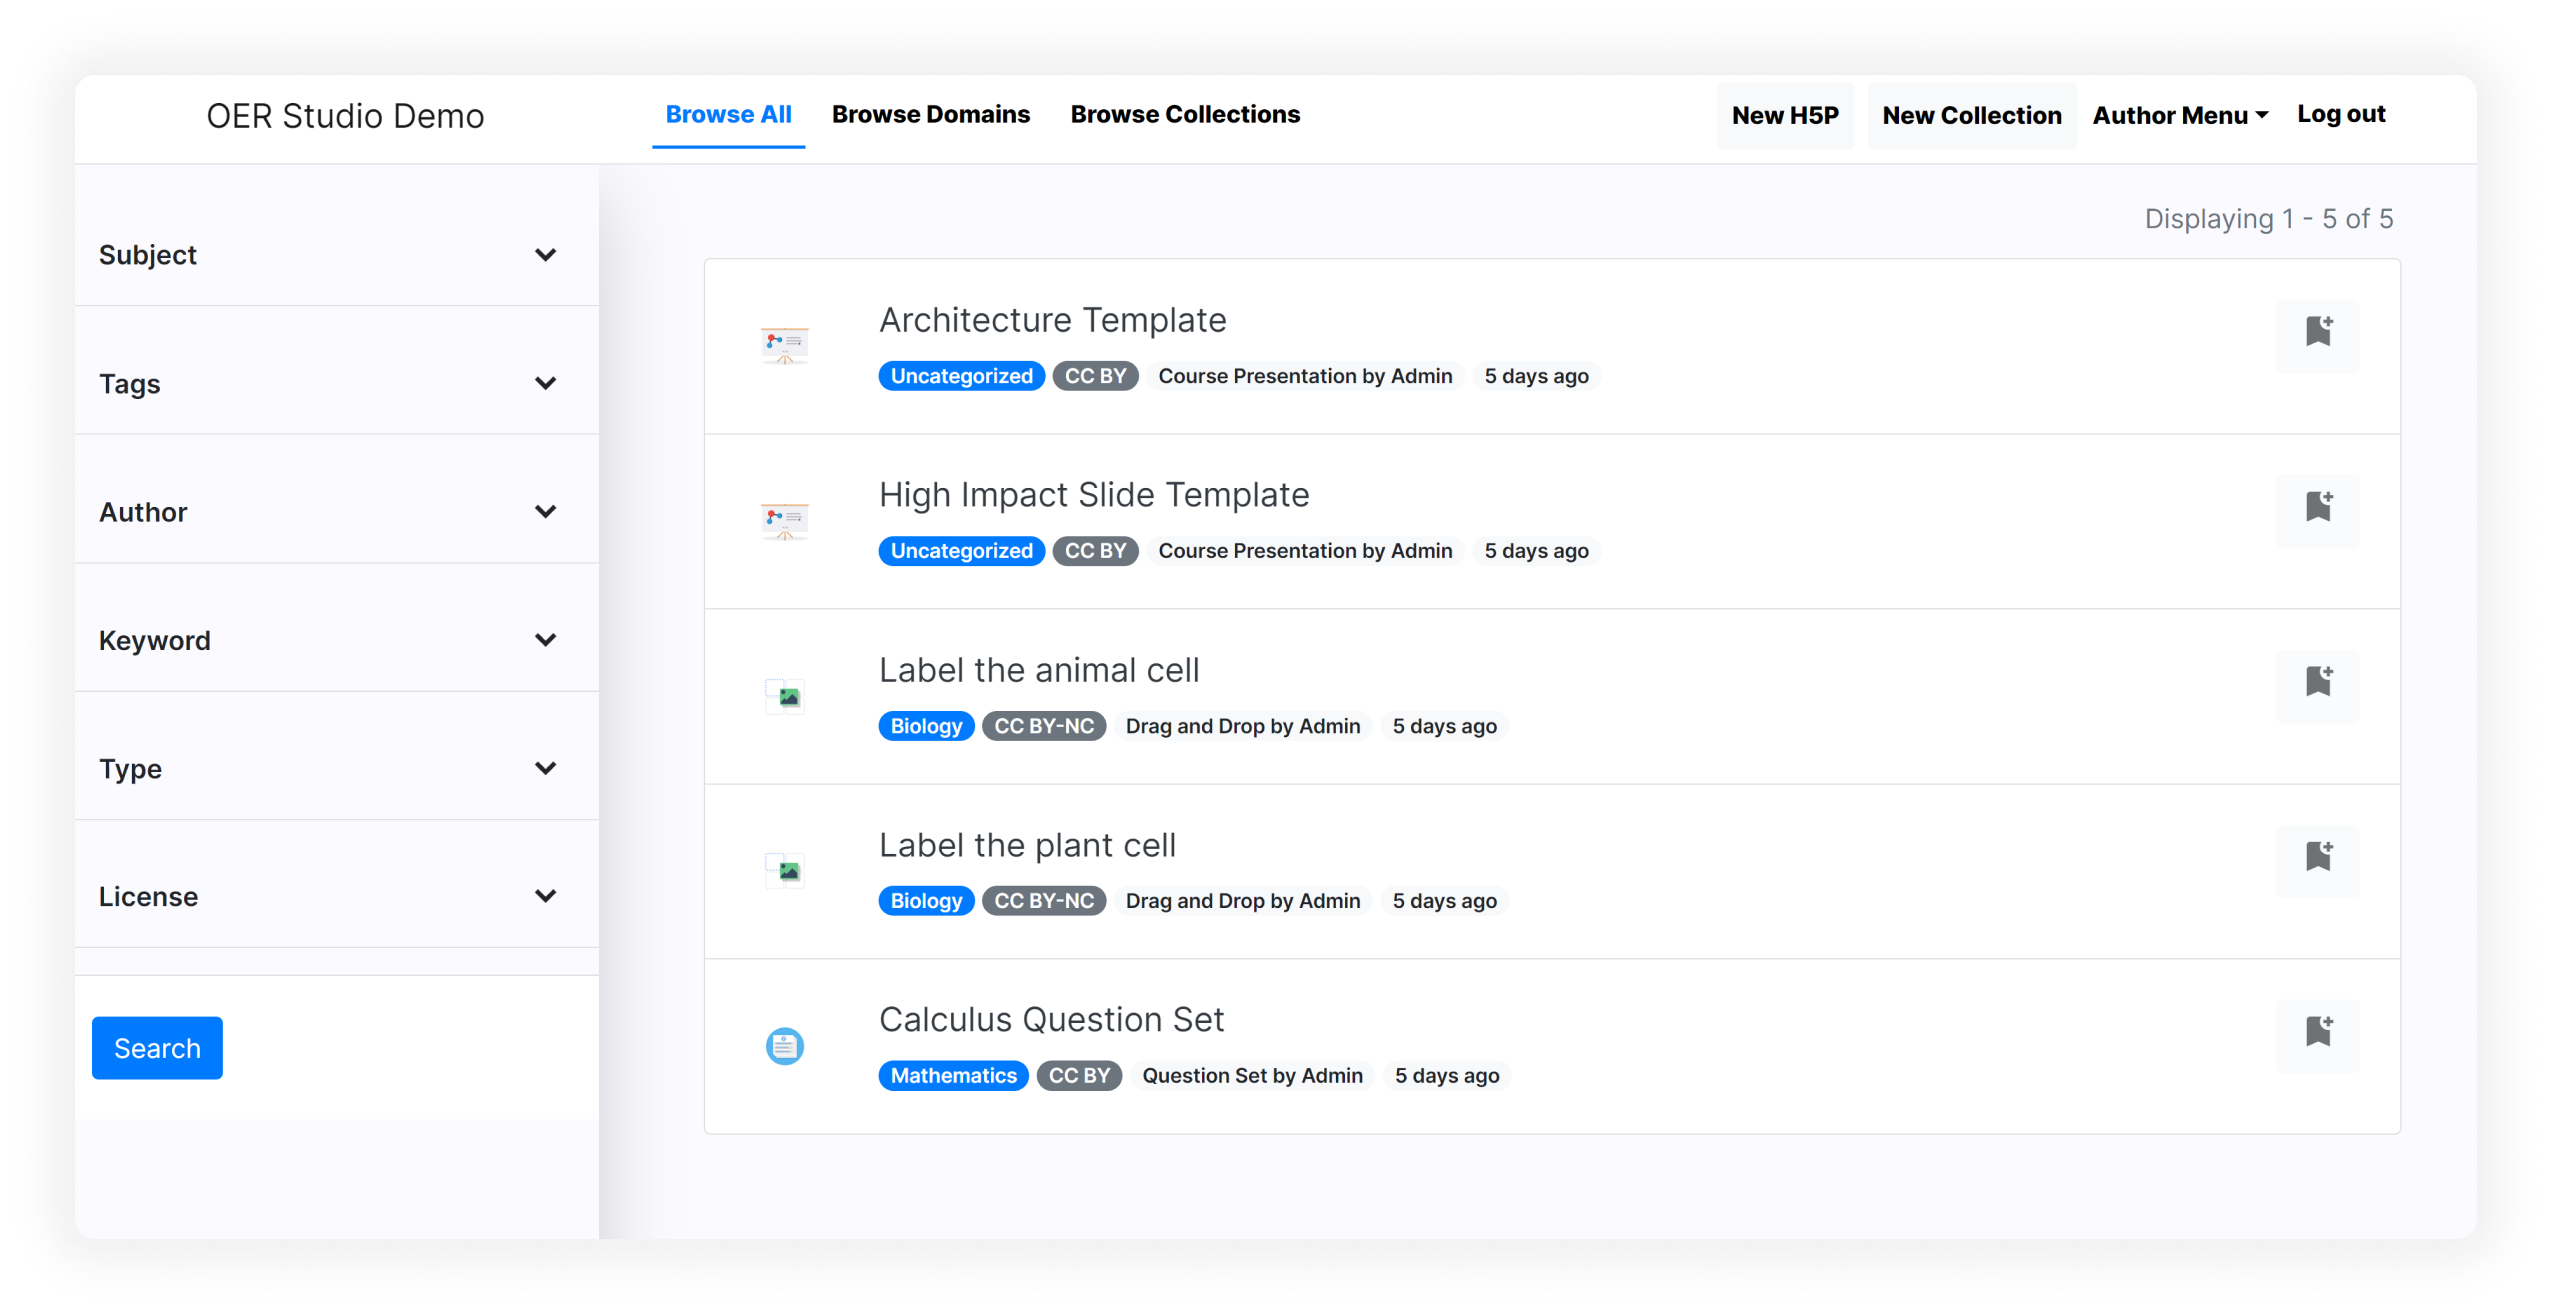2552x1314 pixels.
Task: Click 5 days ago on Calculus Question Set
Action: (x=1446, y=1076)
